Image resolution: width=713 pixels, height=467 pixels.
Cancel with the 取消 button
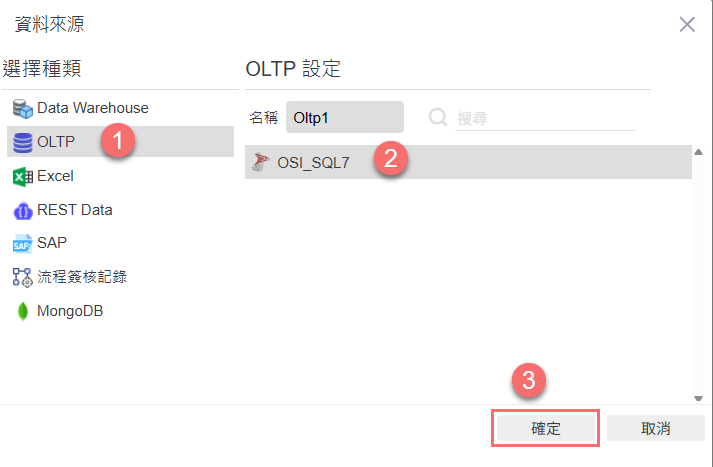coord(655,428)
